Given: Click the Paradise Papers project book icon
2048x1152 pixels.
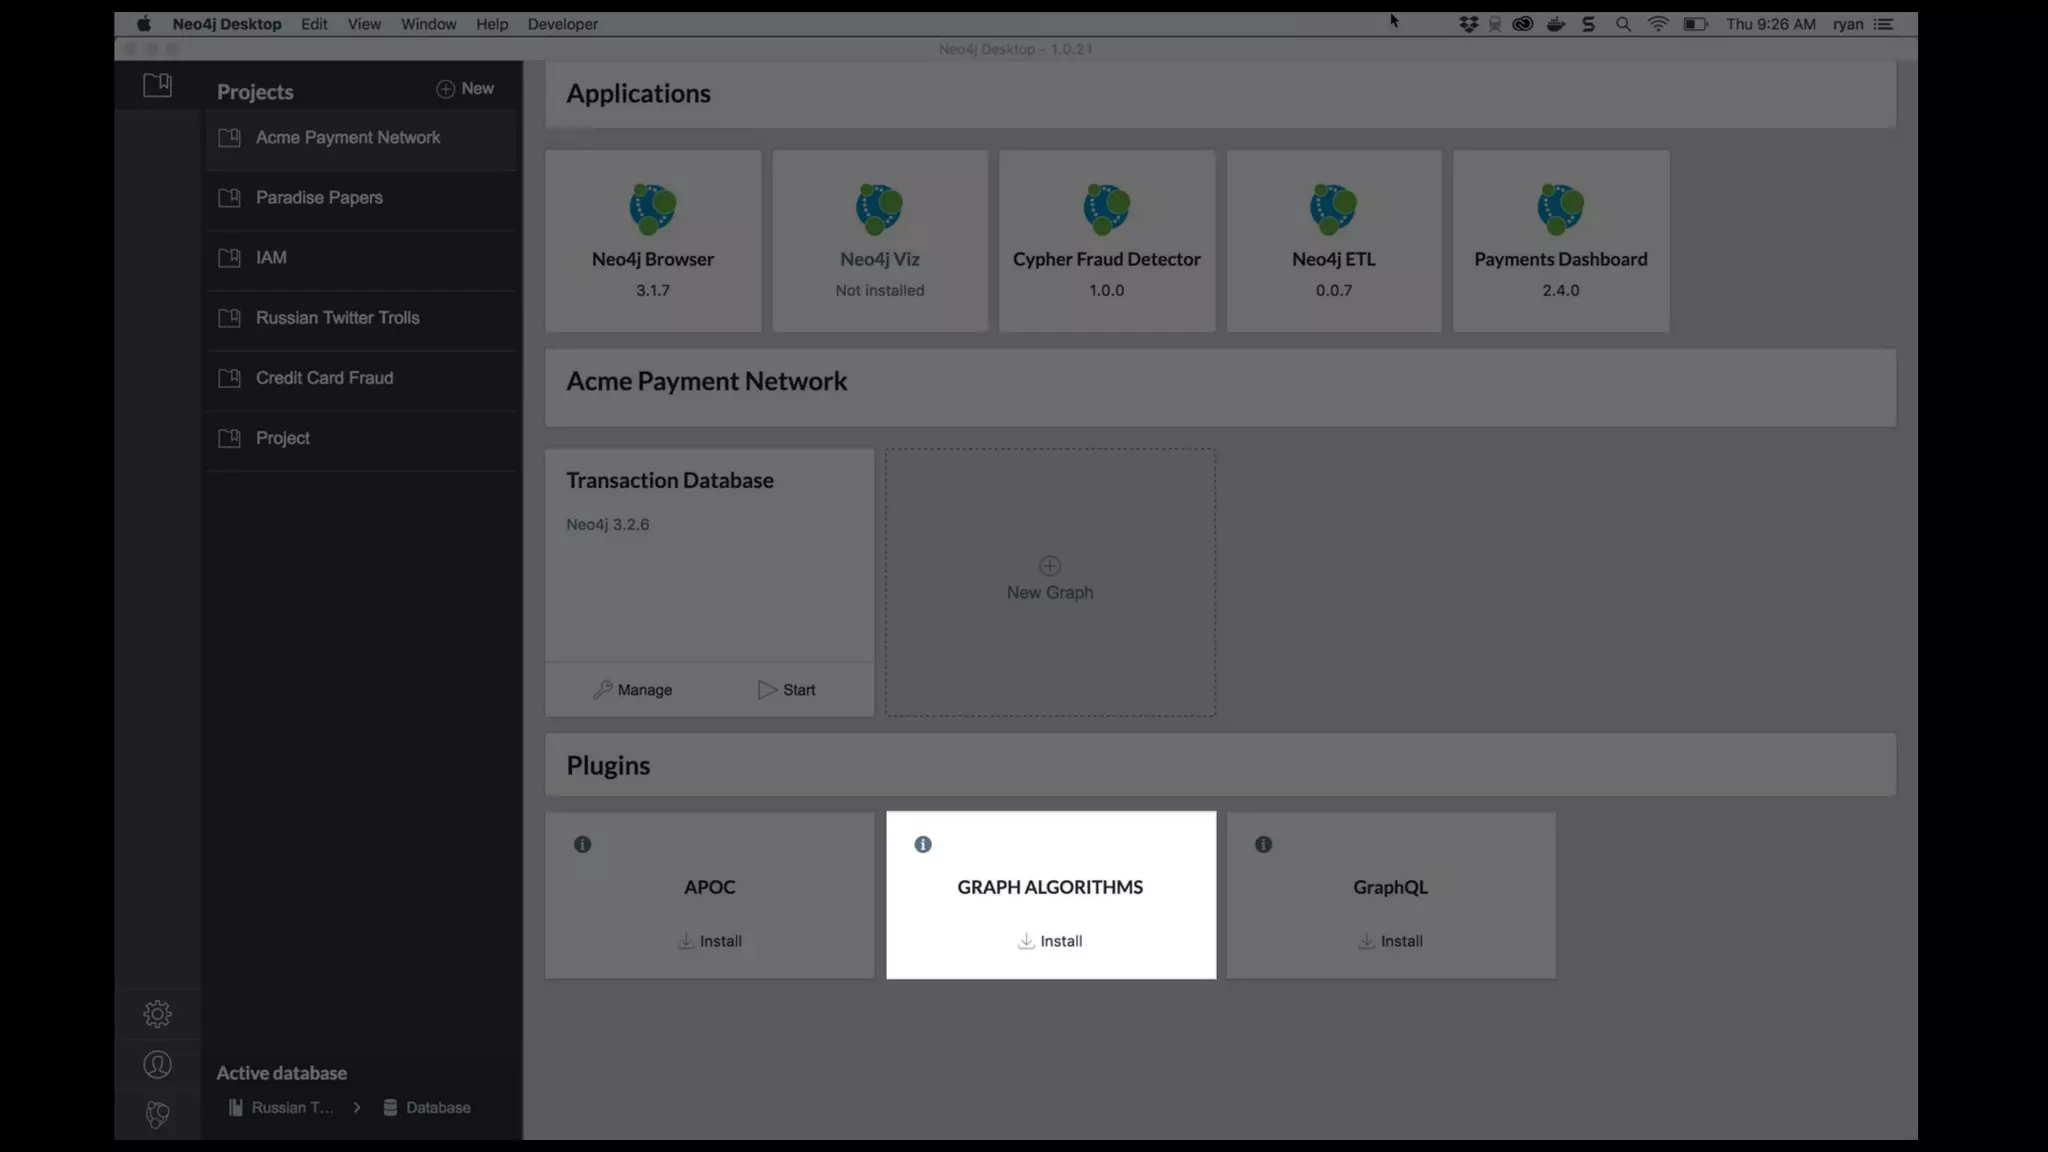Looking at the screenshot, I should (x=230, y=198).
